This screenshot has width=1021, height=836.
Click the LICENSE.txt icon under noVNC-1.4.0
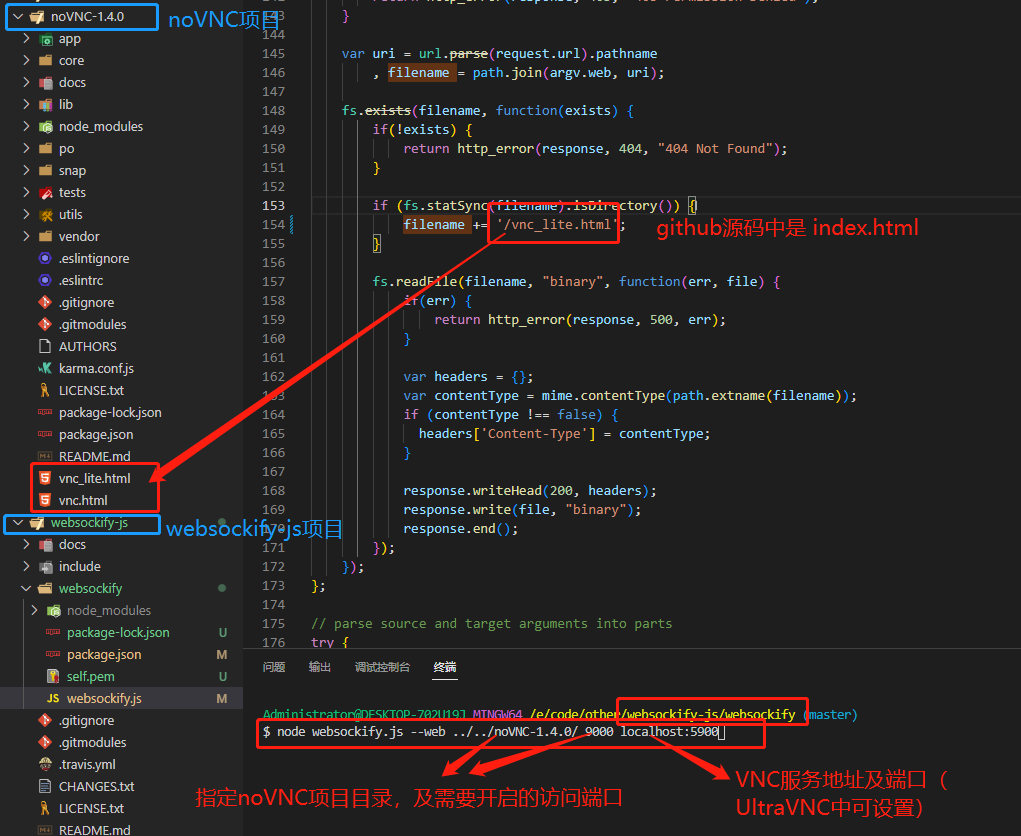[45, 391]
